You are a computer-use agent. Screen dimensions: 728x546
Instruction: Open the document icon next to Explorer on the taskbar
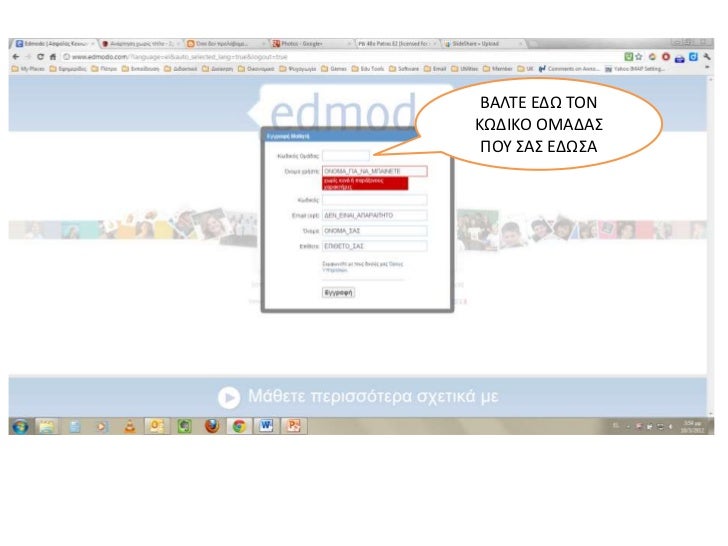(x=74, y=426)
